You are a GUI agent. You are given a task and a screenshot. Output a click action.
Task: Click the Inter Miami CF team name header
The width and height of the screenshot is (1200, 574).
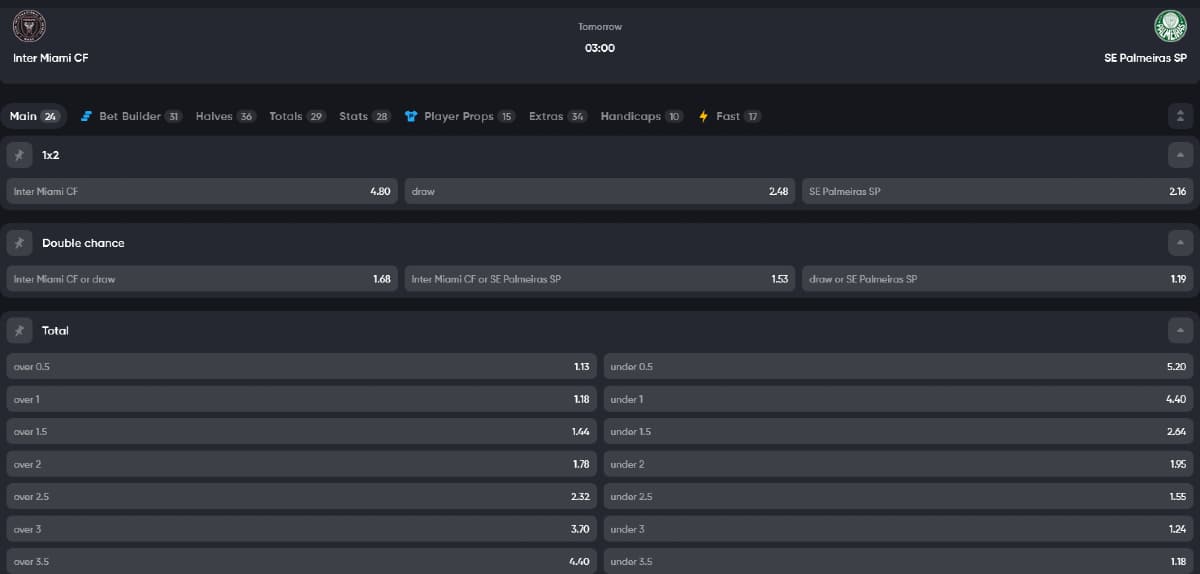pyautogui.click(x=51, y=58)
